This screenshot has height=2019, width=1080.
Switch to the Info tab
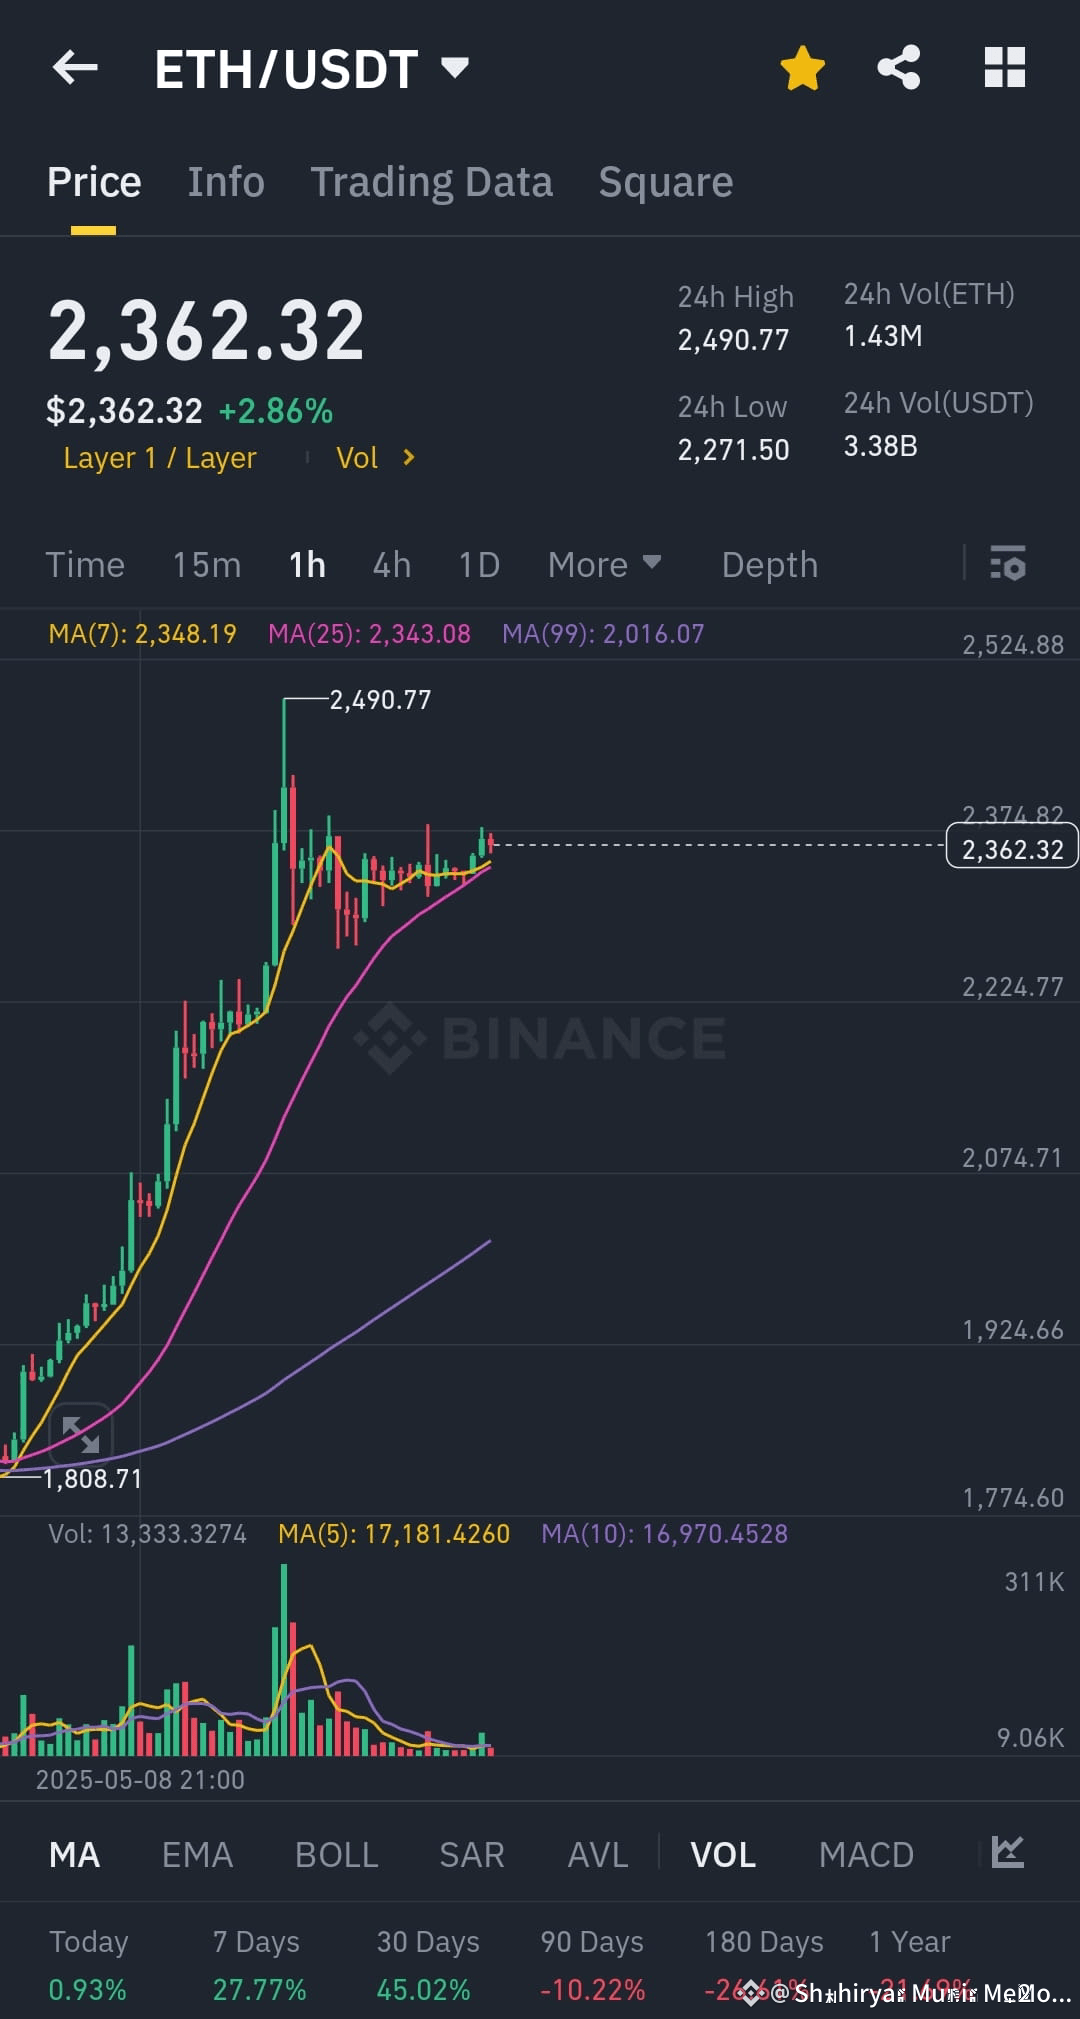(x=226, y=182)
